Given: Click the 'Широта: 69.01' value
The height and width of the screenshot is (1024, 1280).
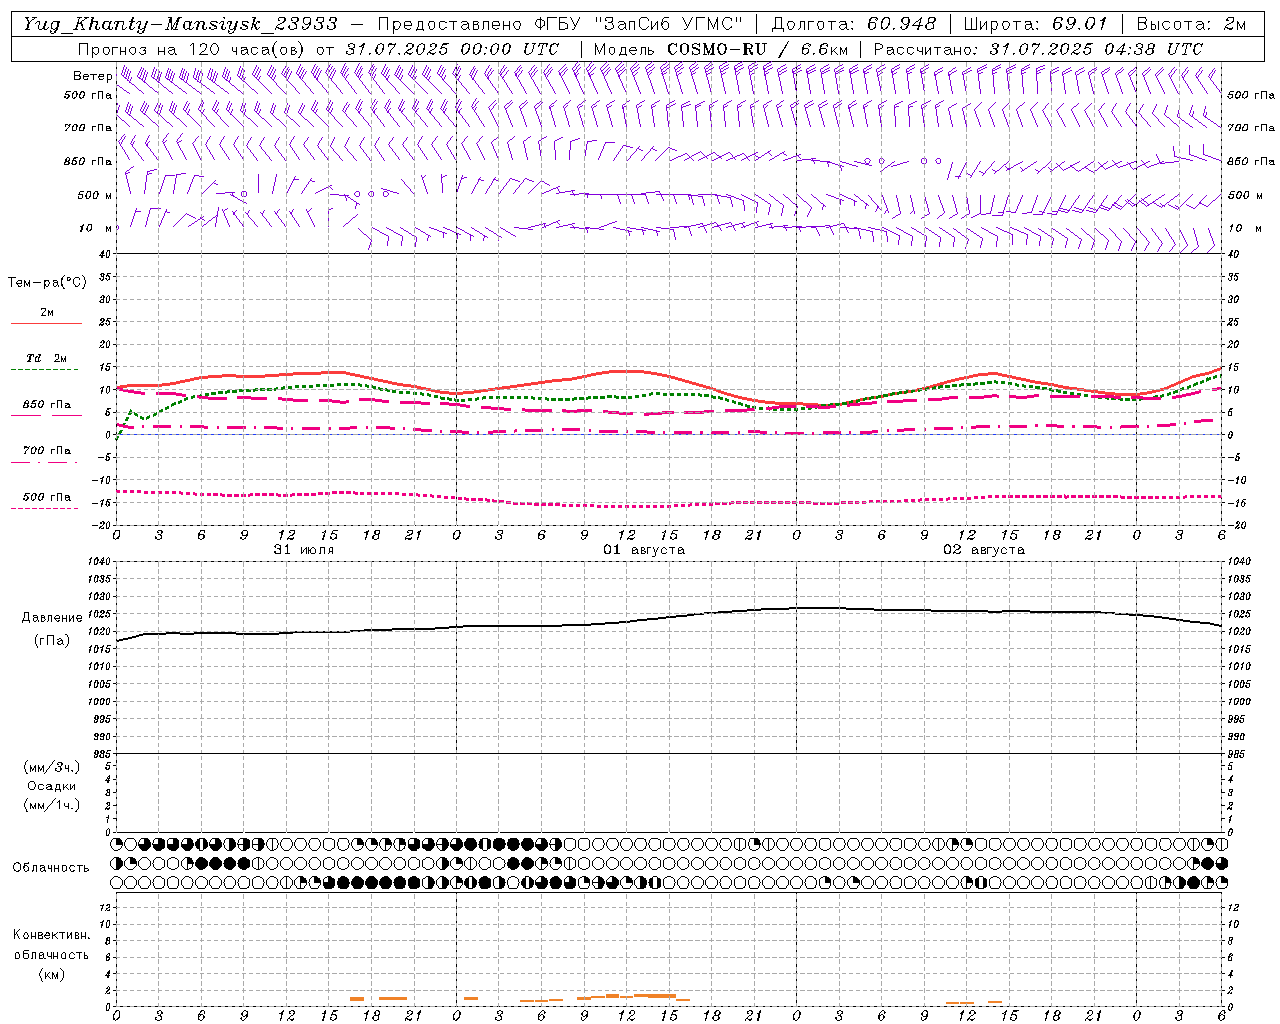Looking at the screenshot, I should tap(1035, 24).
